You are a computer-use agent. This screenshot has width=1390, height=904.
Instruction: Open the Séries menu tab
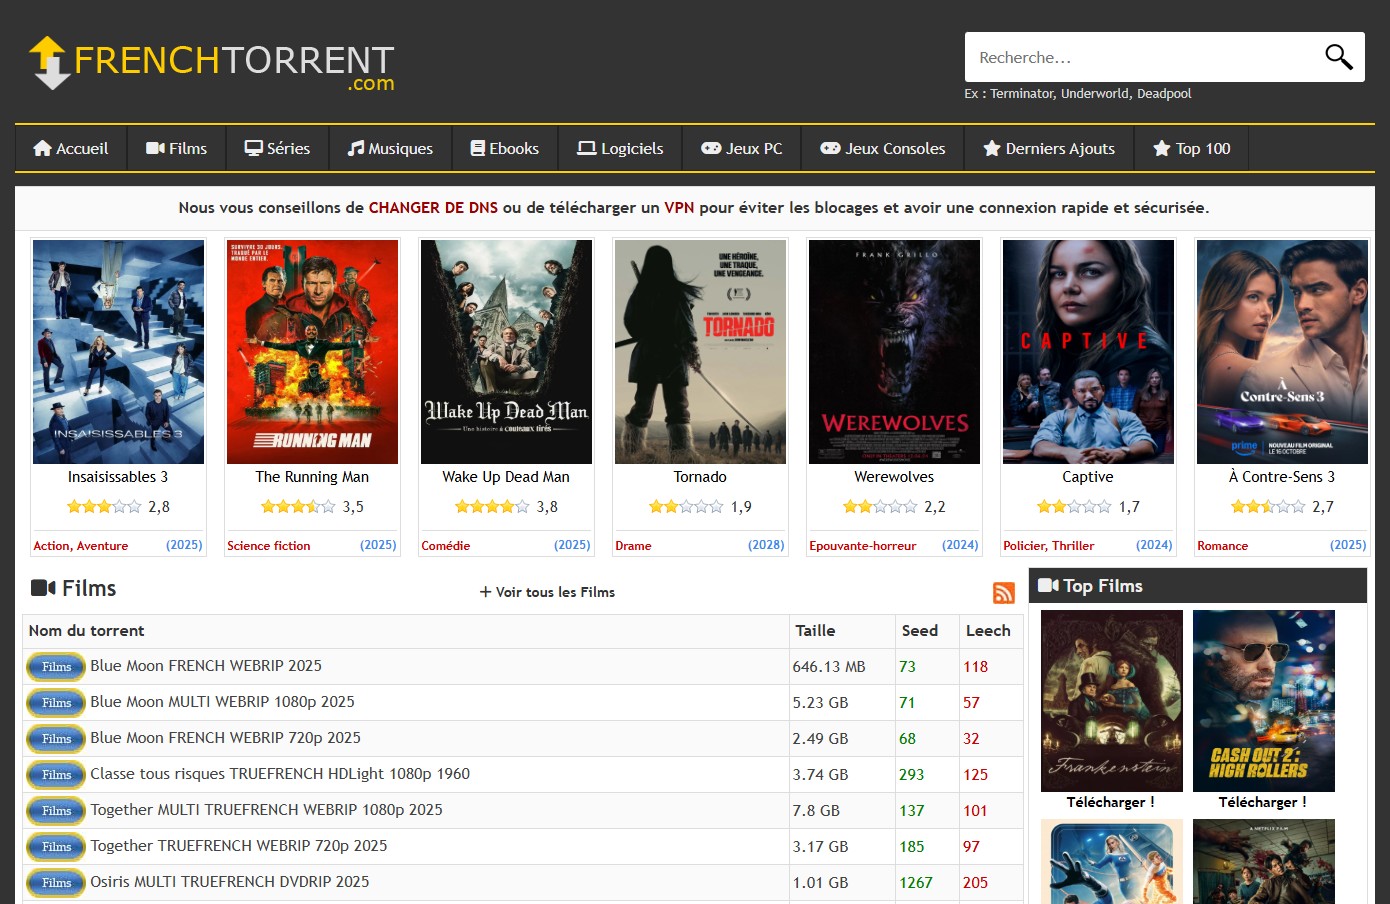coord(277,148)
